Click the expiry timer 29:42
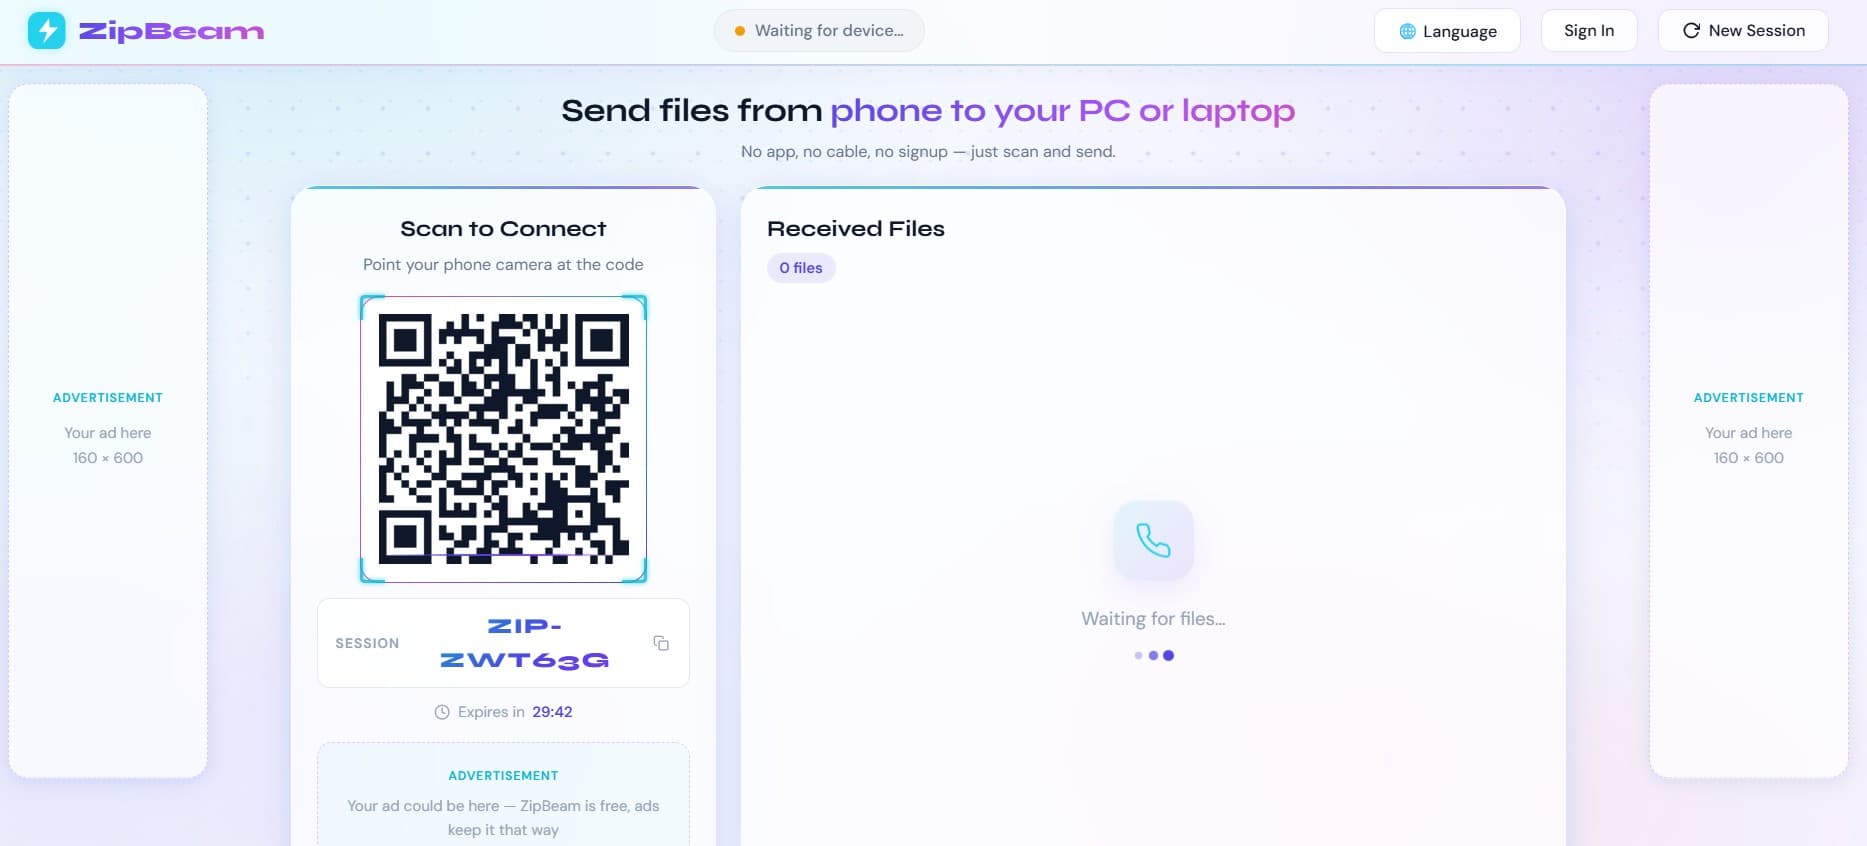This screenshot has width=1867, height=846. tap(552, 712)
